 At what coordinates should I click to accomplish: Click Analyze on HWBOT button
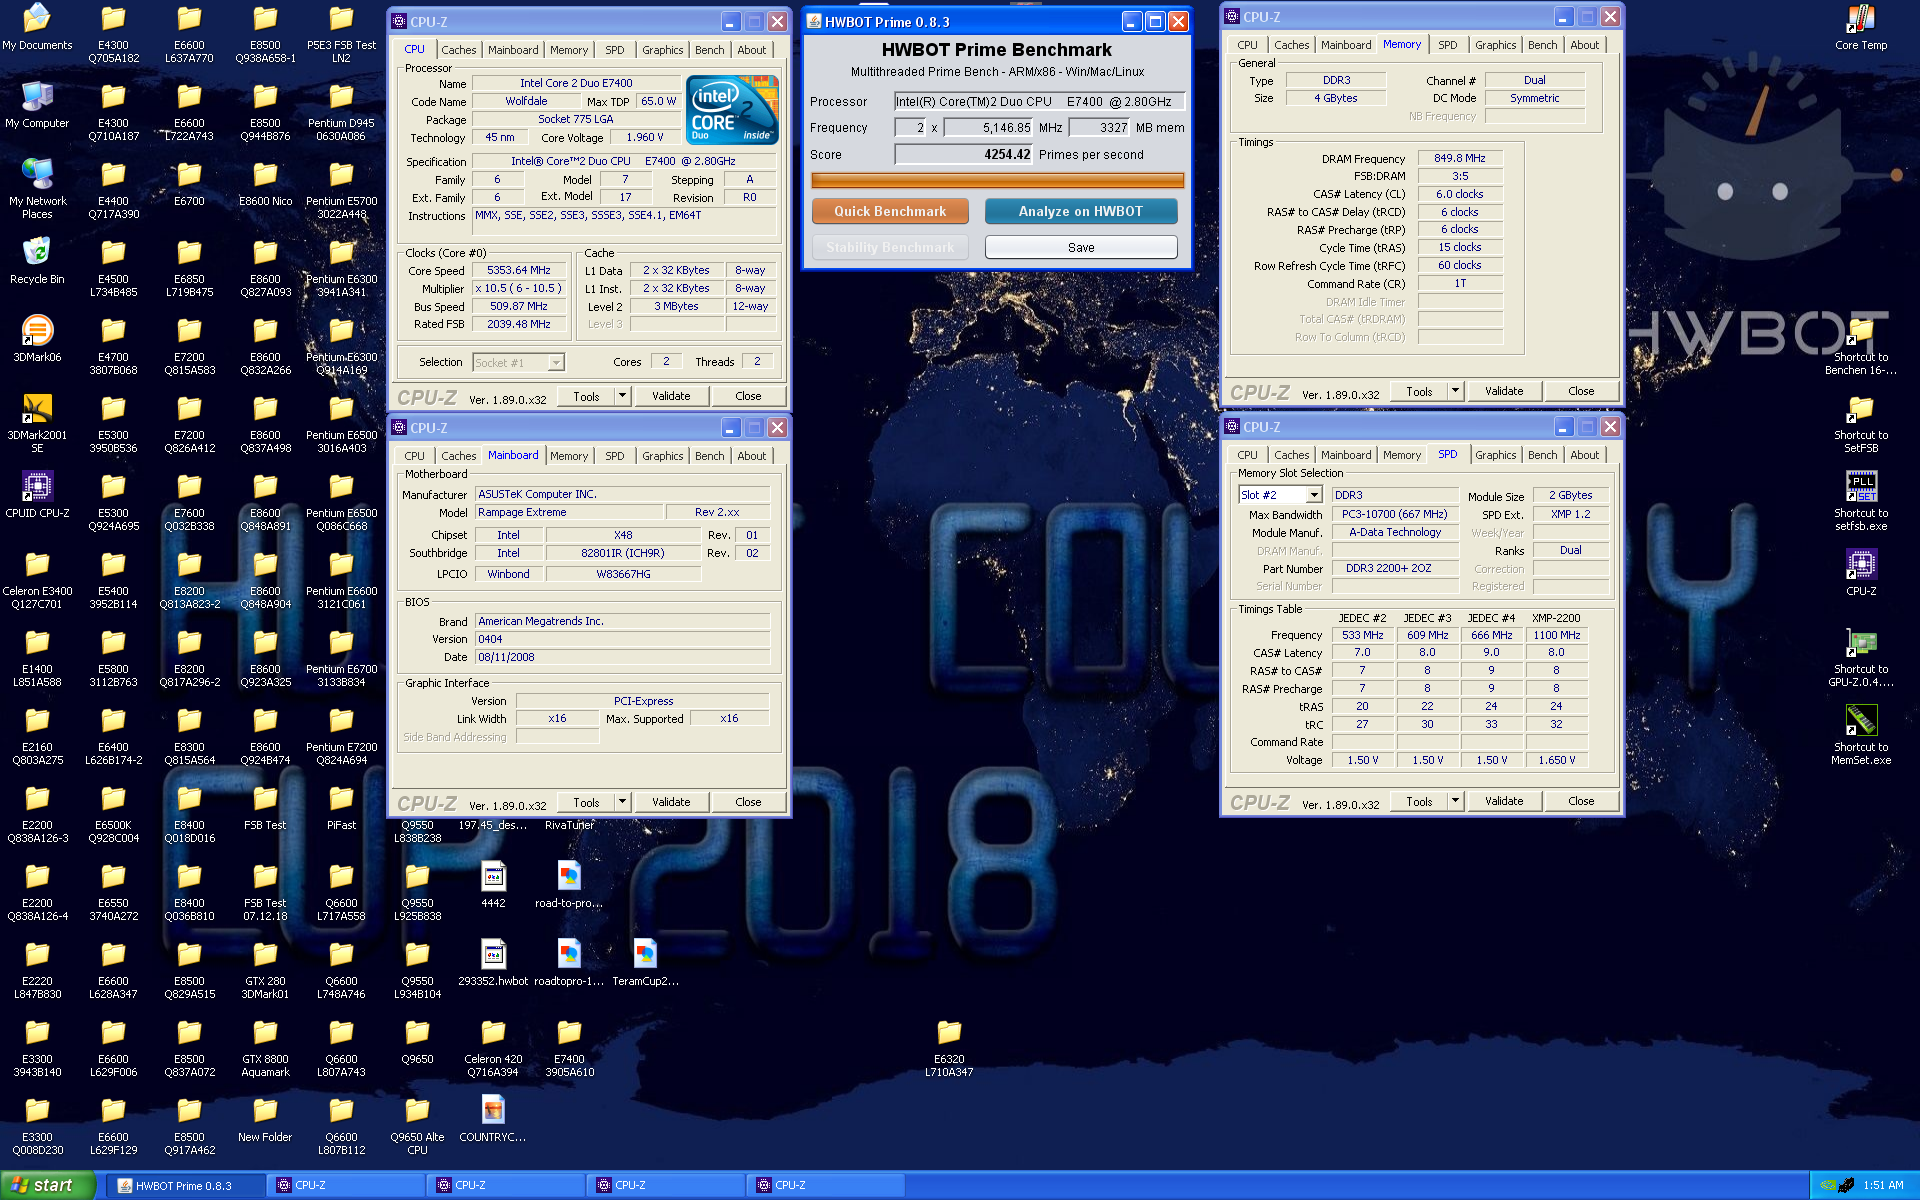pos(1081,212)
